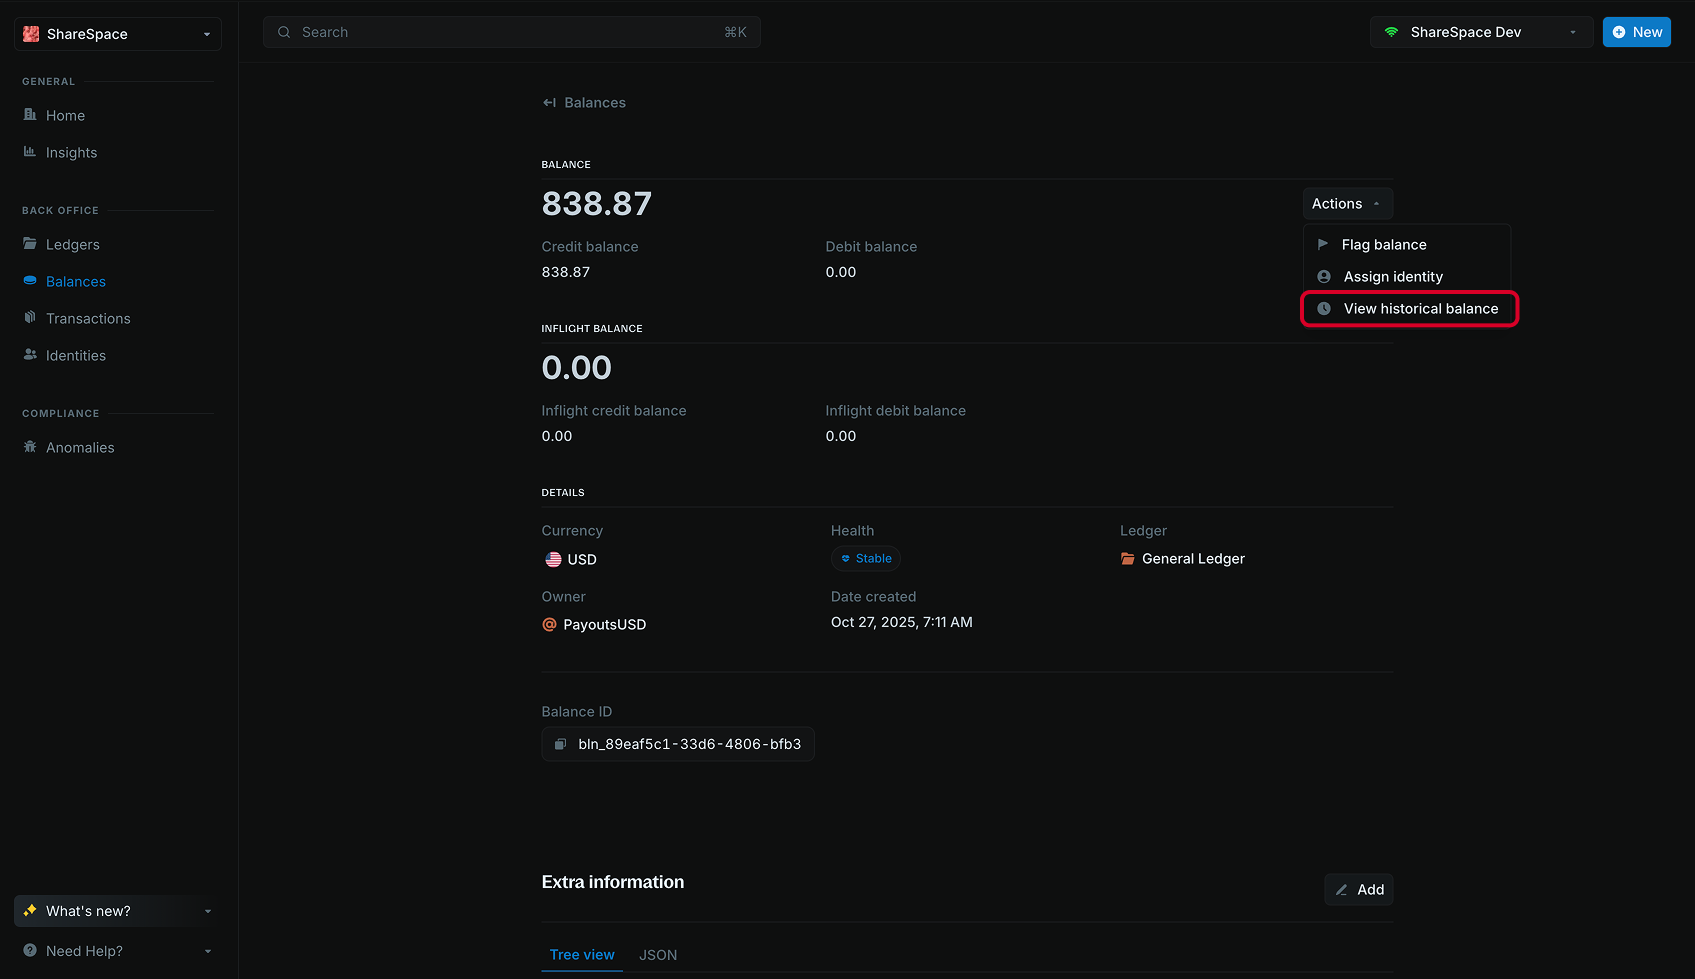The height and width of the screenshot is (979, 1695).
Task: Click inside the Search input field
Action: pos(450,32)
